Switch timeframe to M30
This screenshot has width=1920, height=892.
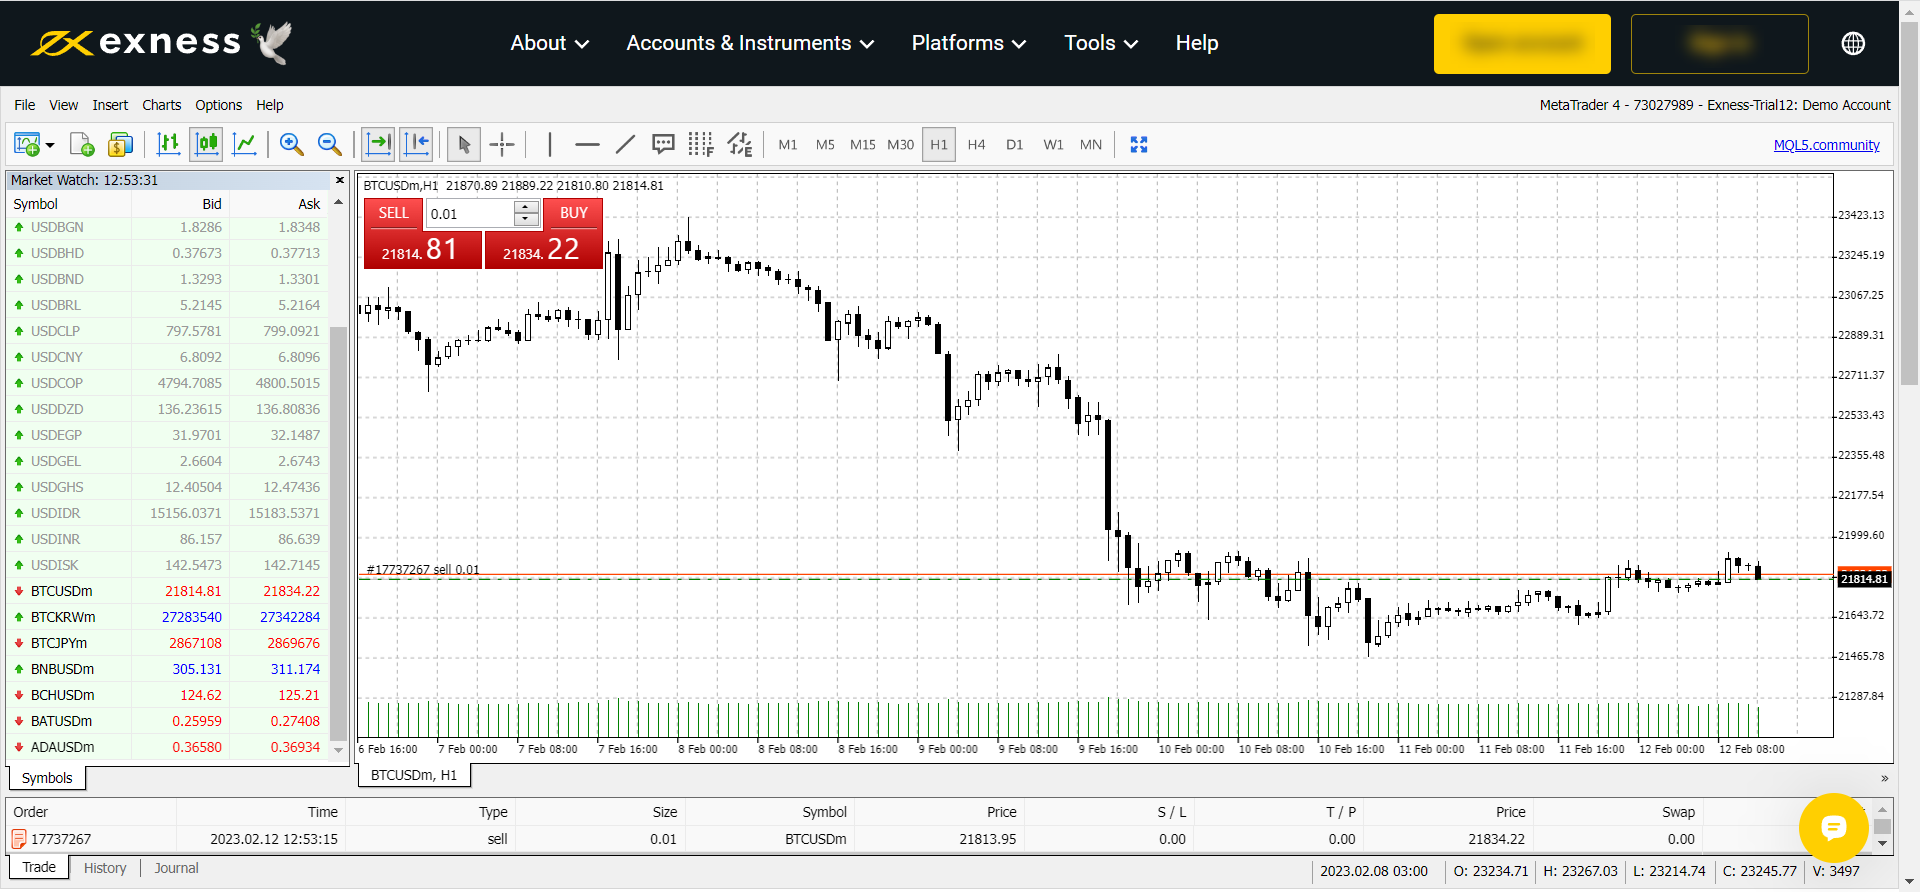(900, 145)
